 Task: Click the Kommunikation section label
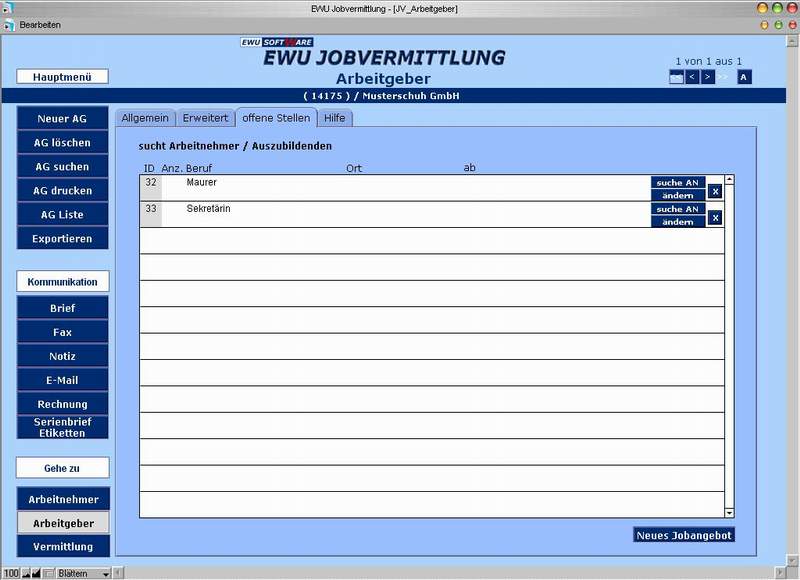point(62,282)
